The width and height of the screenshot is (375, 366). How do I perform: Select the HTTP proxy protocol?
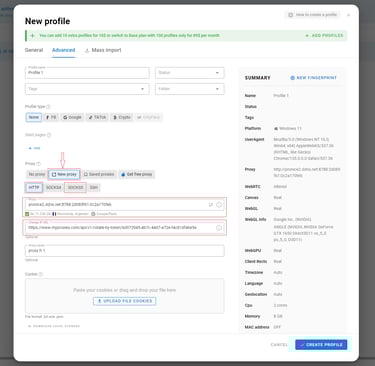pyautogui.click(x=34, y=188)
